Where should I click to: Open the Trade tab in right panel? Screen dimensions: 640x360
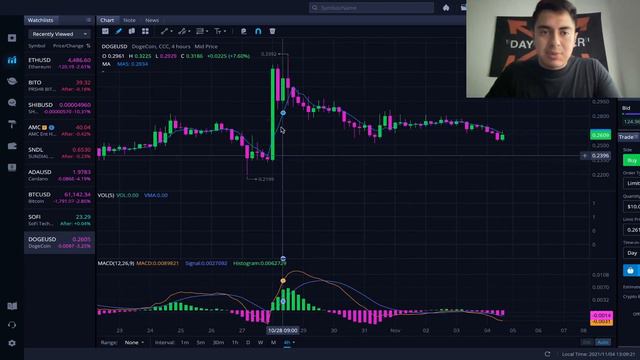point(627,137)
